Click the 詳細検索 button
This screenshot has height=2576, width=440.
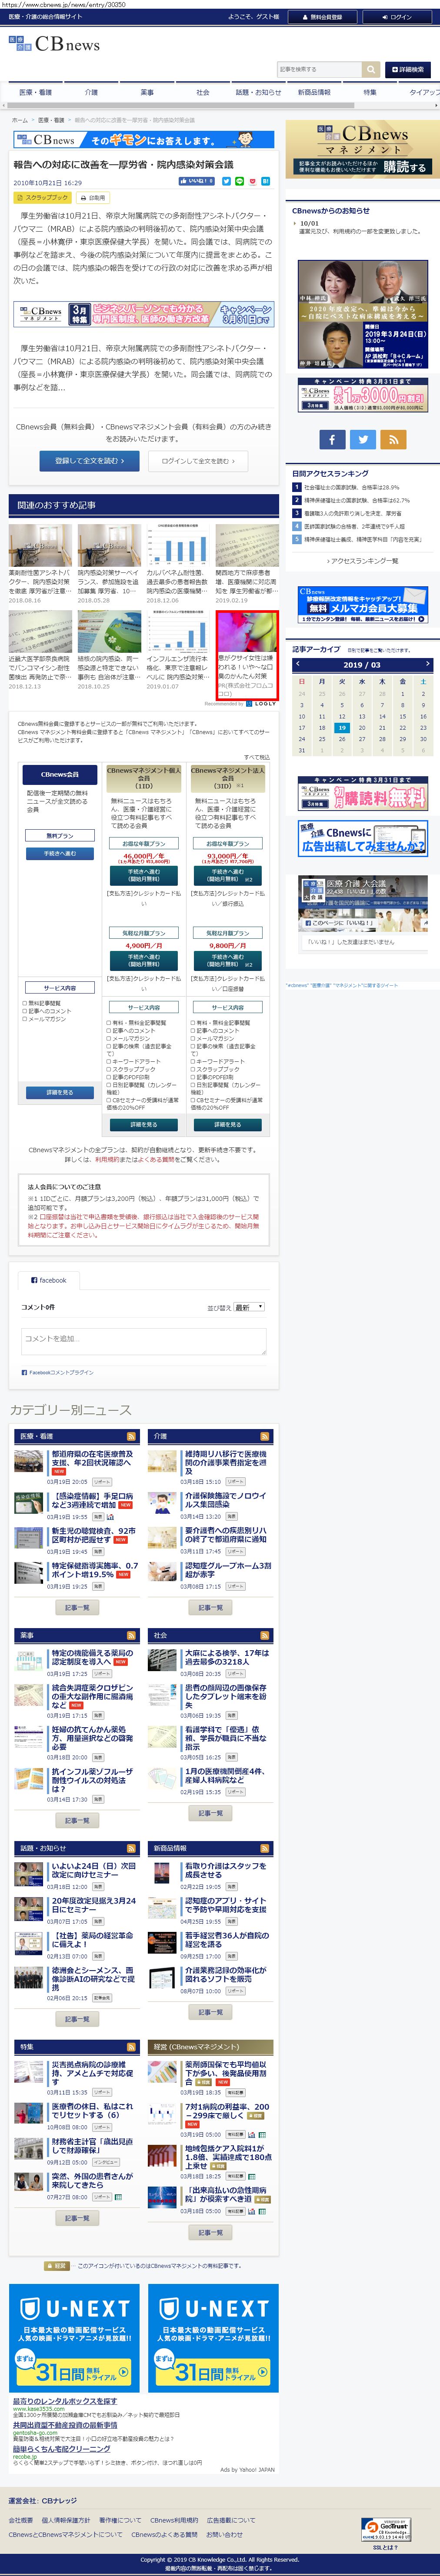pos(408,69)
